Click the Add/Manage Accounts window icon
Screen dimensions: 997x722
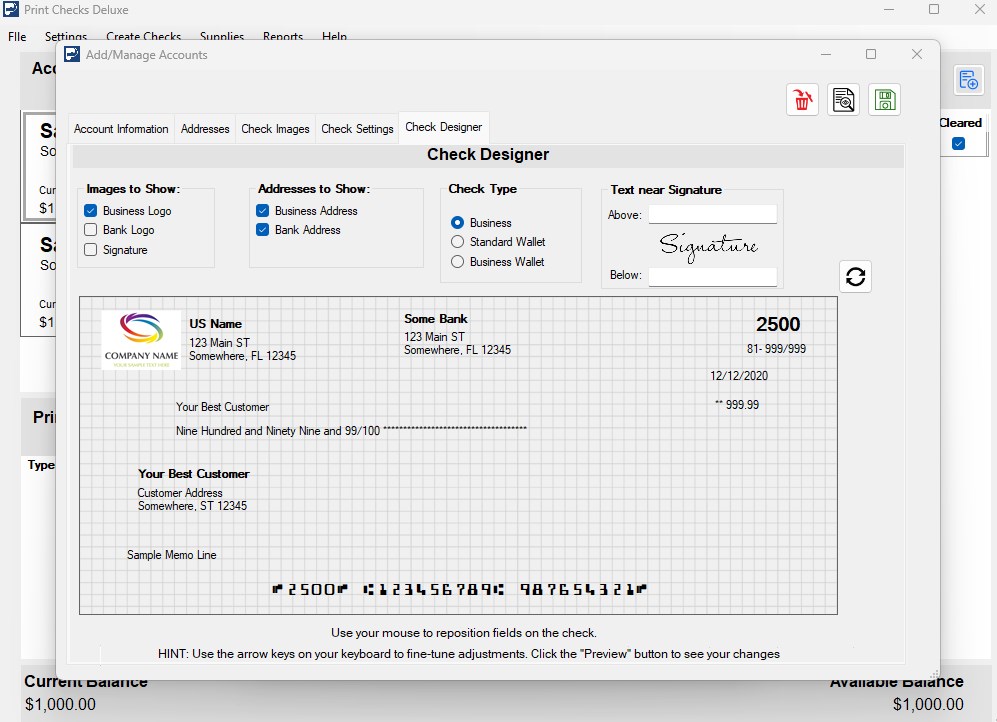coord(71,54)
